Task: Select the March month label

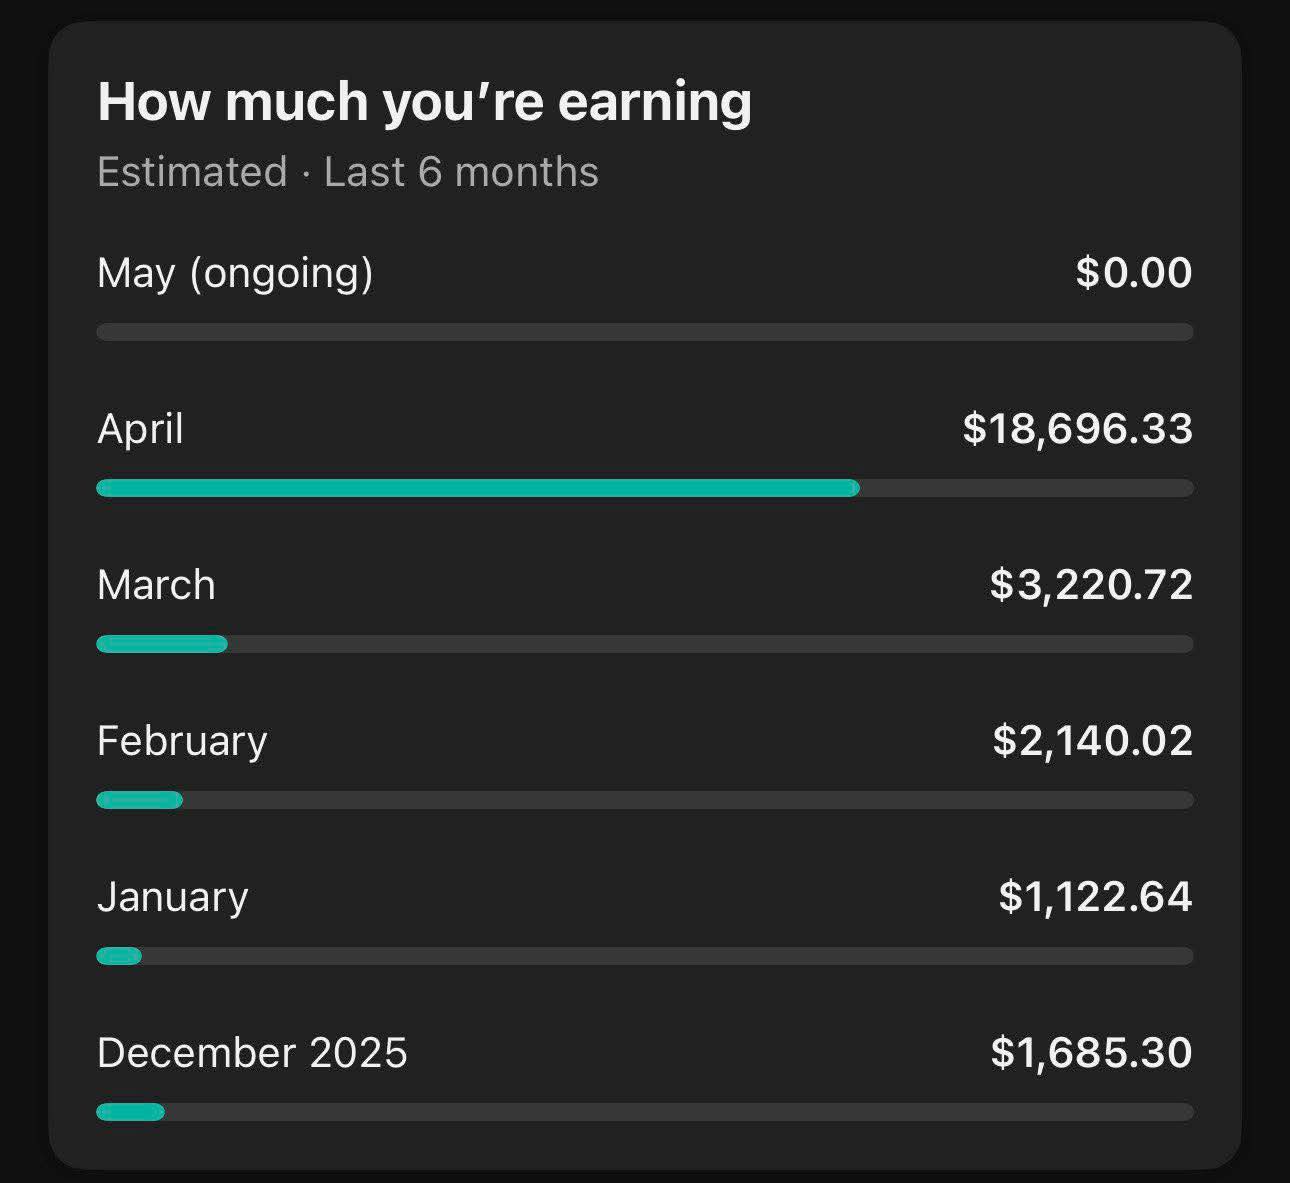Action: 156,585
